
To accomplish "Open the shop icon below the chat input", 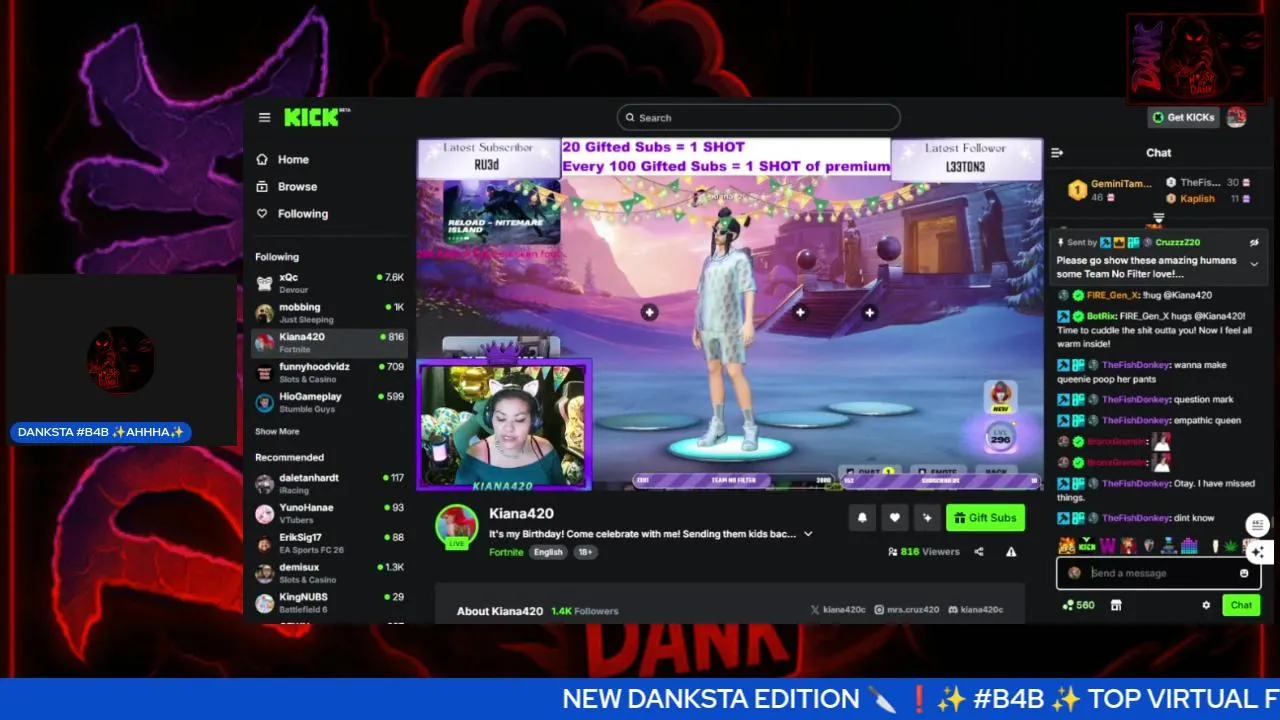I will pos(1116,605).
